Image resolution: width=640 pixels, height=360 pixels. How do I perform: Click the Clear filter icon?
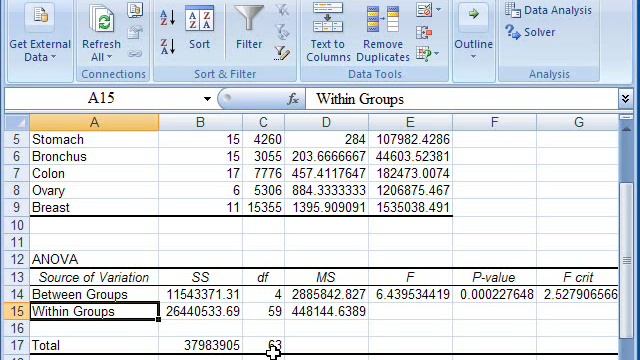click(x=282, y=10)
